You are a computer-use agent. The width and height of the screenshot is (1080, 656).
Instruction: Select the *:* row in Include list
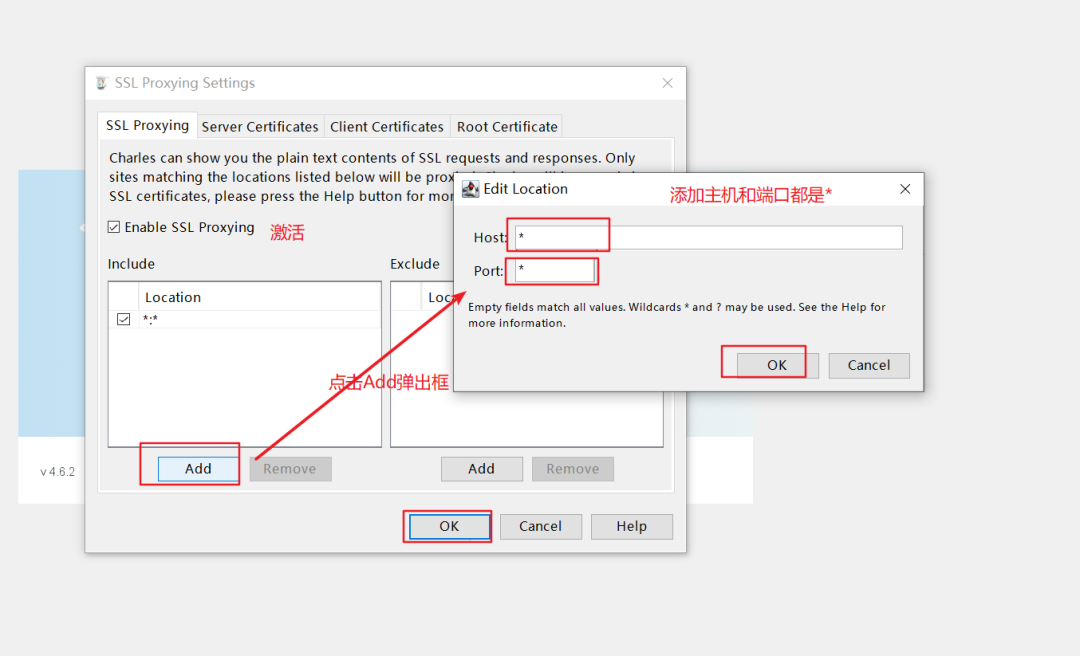(245, 319)
